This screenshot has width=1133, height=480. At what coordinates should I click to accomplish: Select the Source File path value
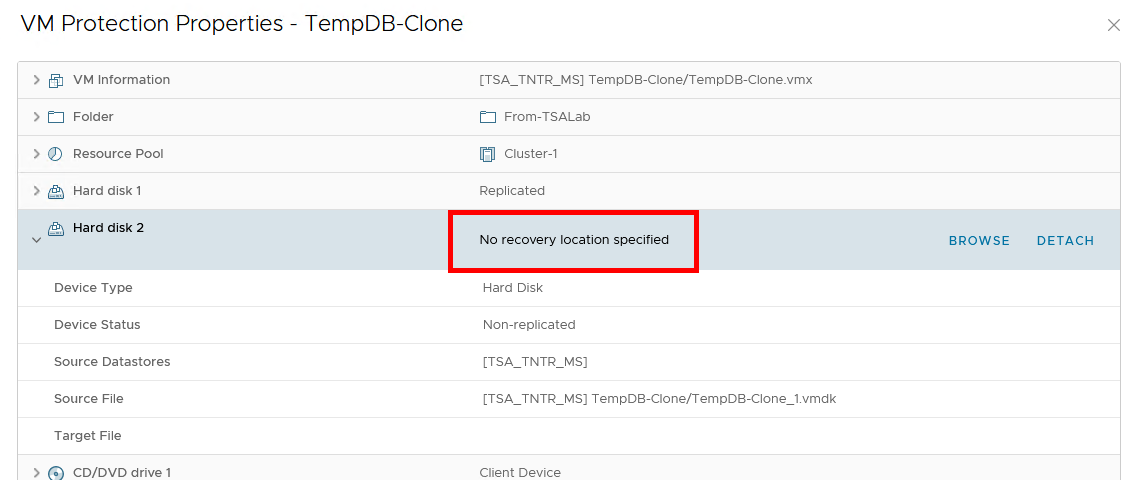[x=659, y=399]
